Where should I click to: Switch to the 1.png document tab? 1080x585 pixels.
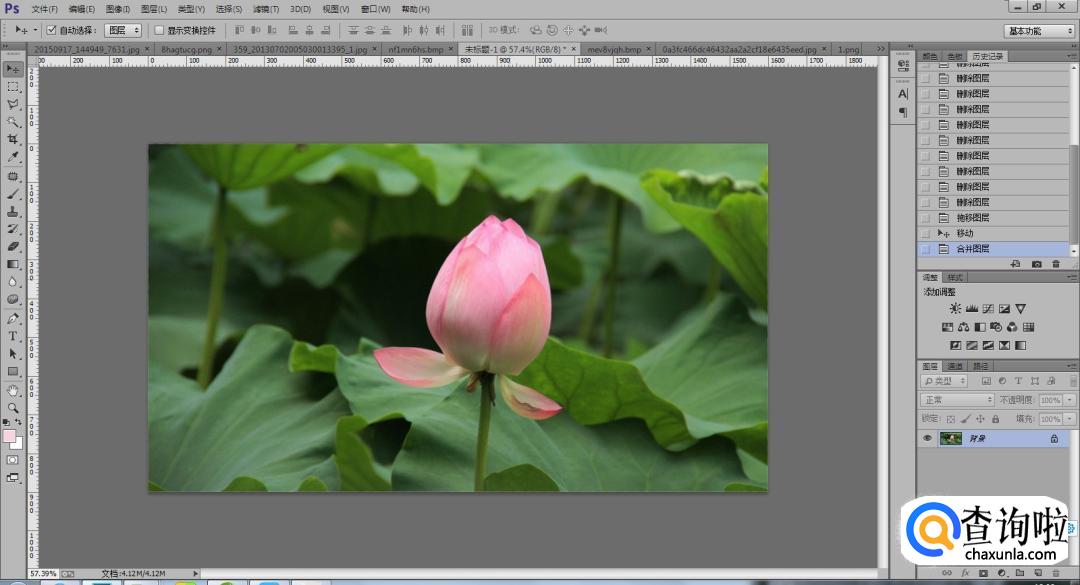tap(848, 48)
